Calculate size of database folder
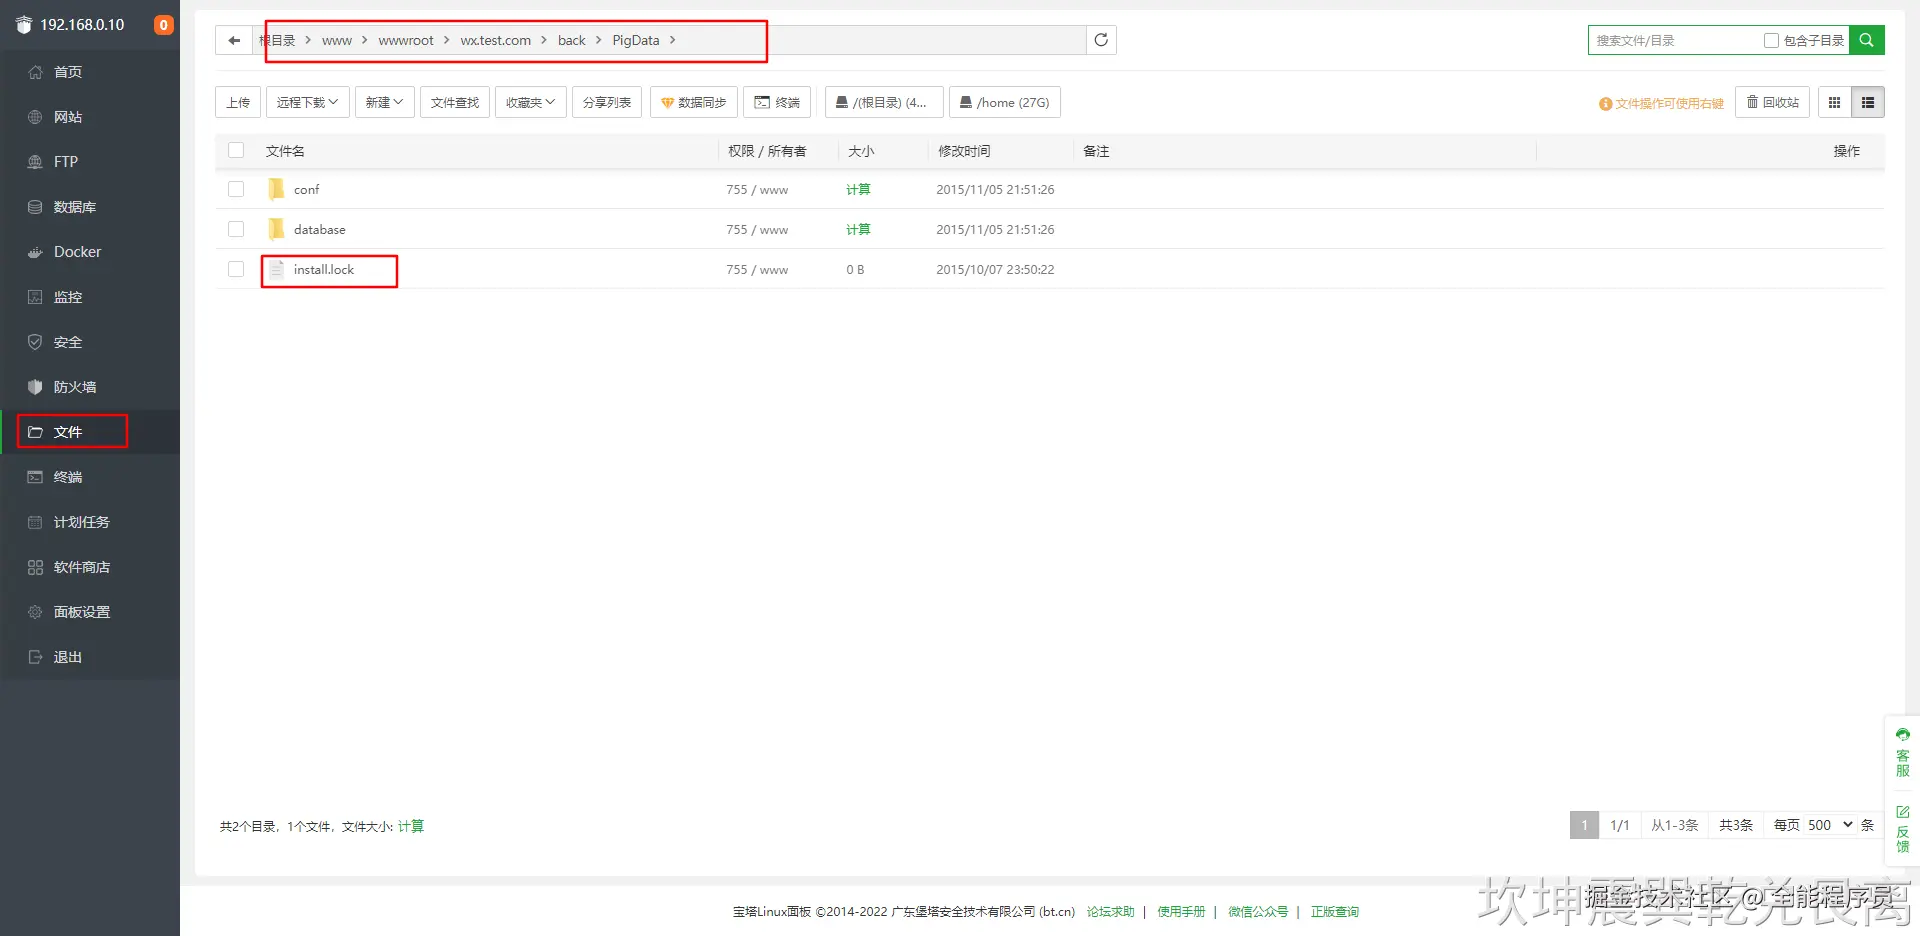Viewport: 1920px width, 936px height. [858, 229]
